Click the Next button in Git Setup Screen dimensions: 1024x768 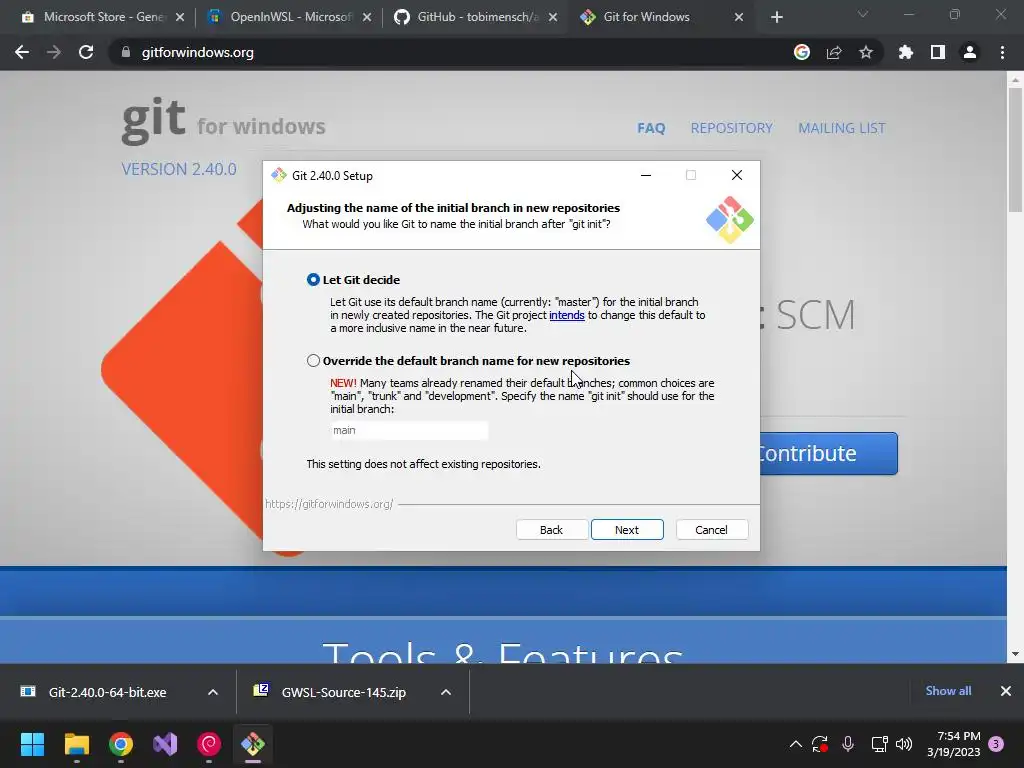tap(627, 530)
